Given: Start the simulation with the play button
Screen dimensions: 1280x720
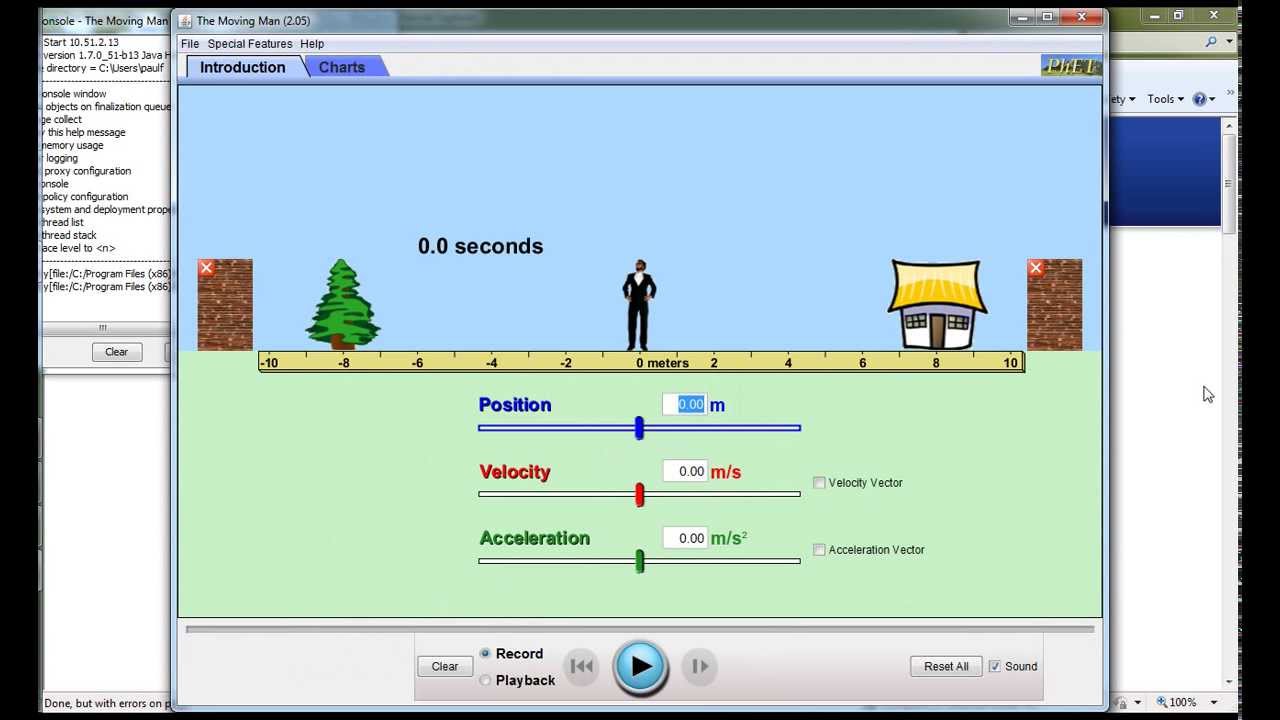Looking at the screenshot, I should click(x=641, y=667).
